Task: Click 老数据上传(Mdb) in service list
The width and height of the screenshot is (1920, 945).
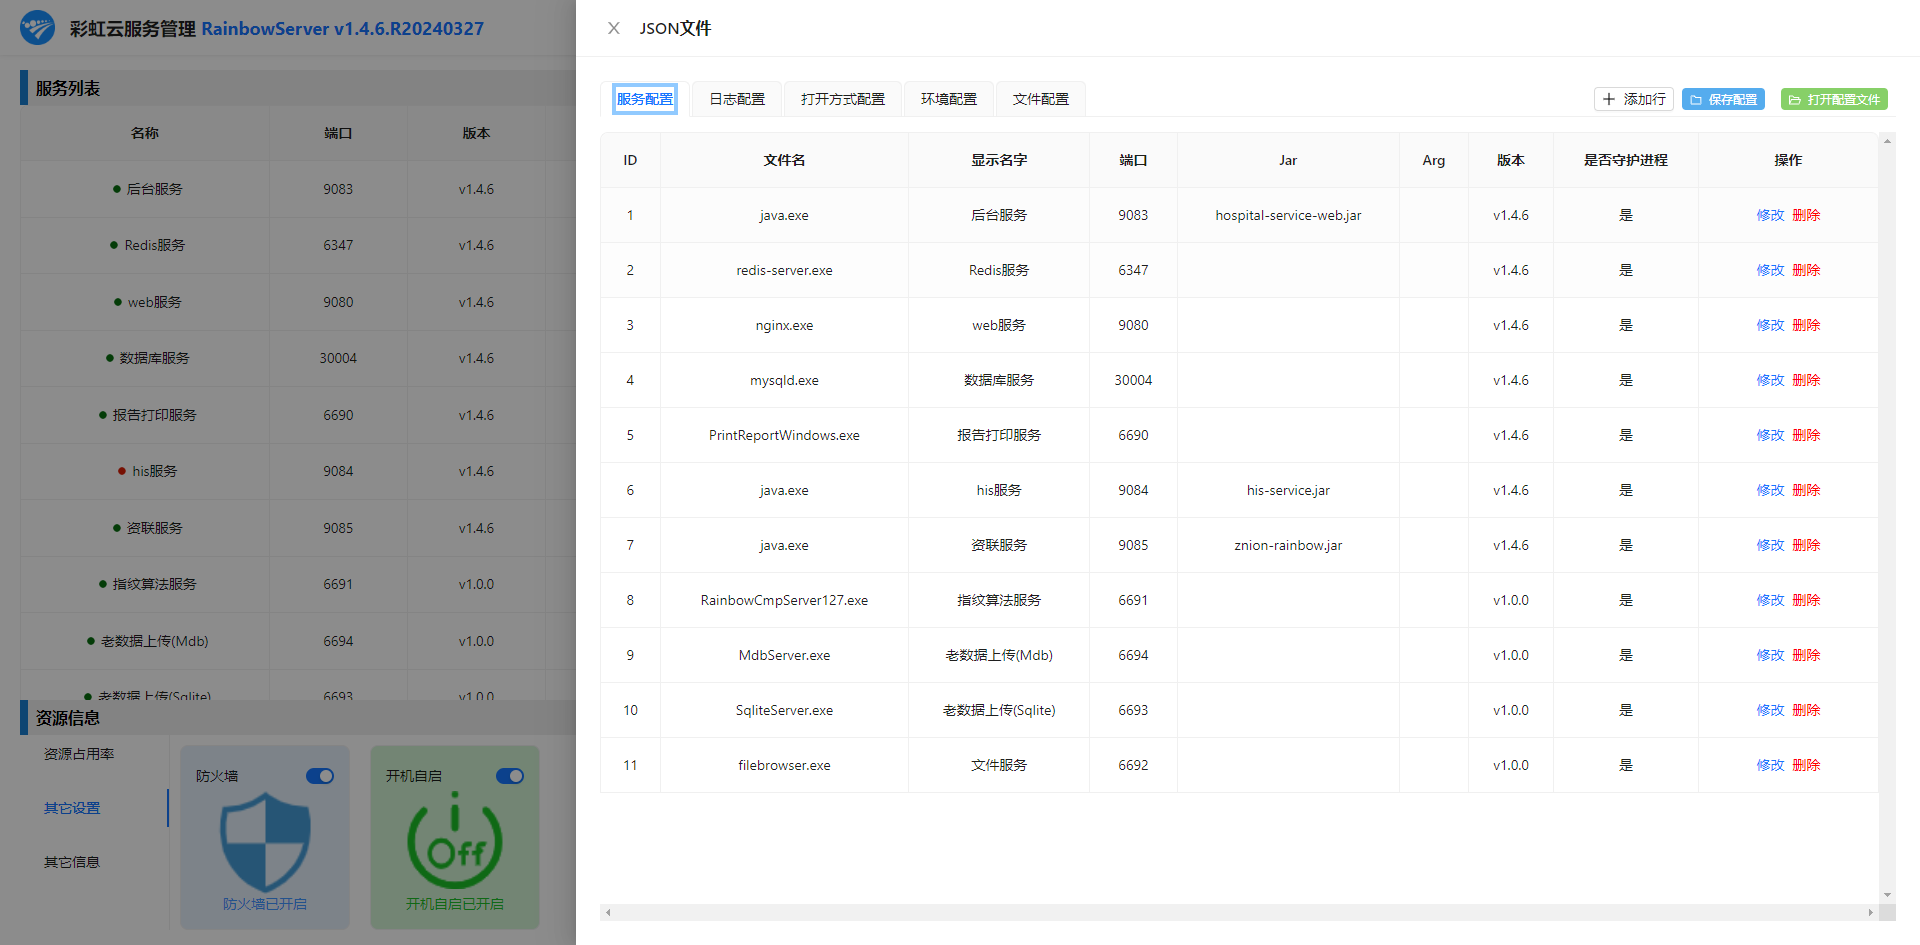Action: [x=154, y=641]
